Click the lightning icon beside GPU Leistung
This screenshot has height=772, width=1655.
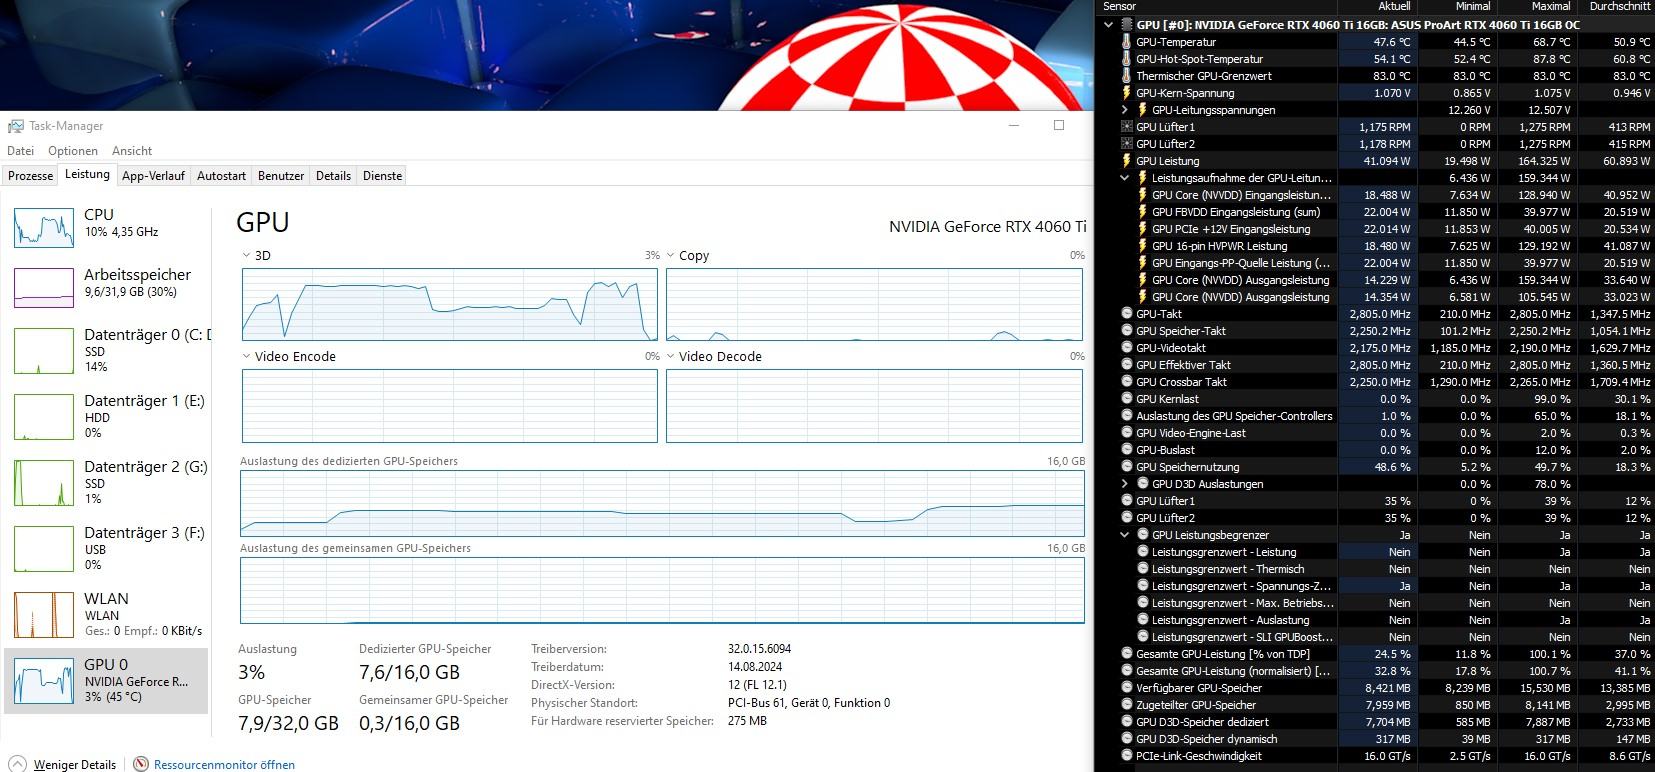1127,161
